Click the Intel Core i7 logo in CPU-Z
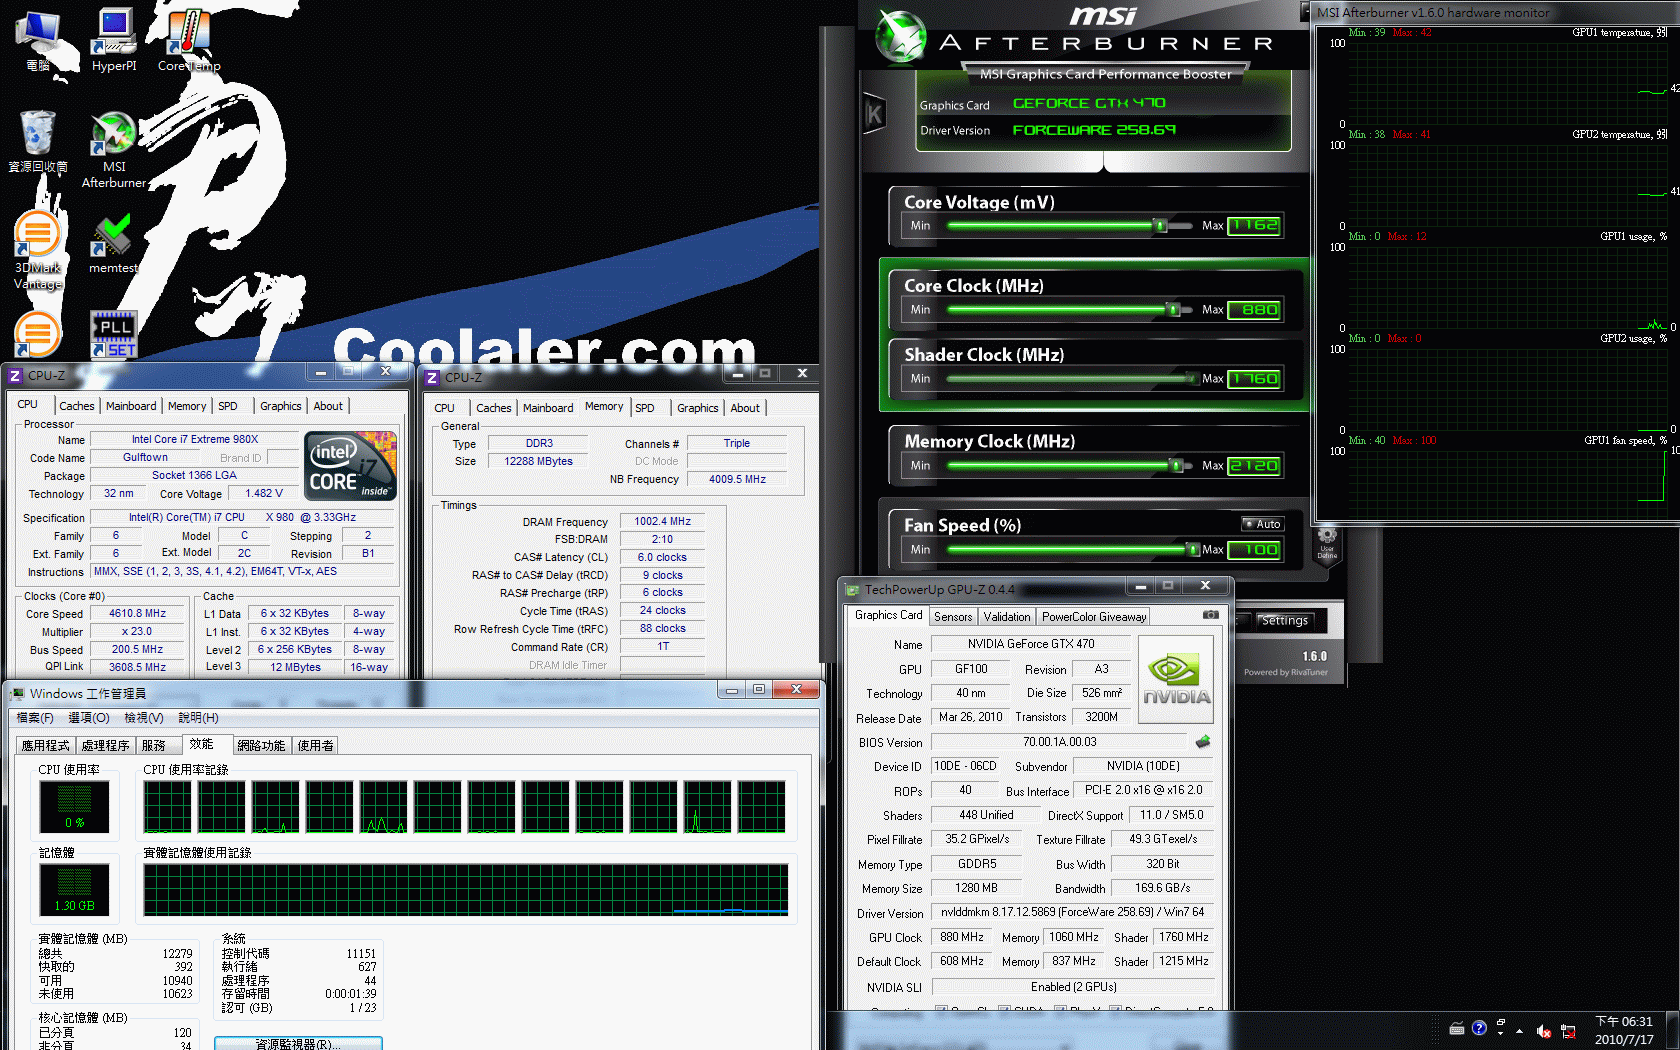Viewport: 1680px width, 1050px height. tap(350, 466)
